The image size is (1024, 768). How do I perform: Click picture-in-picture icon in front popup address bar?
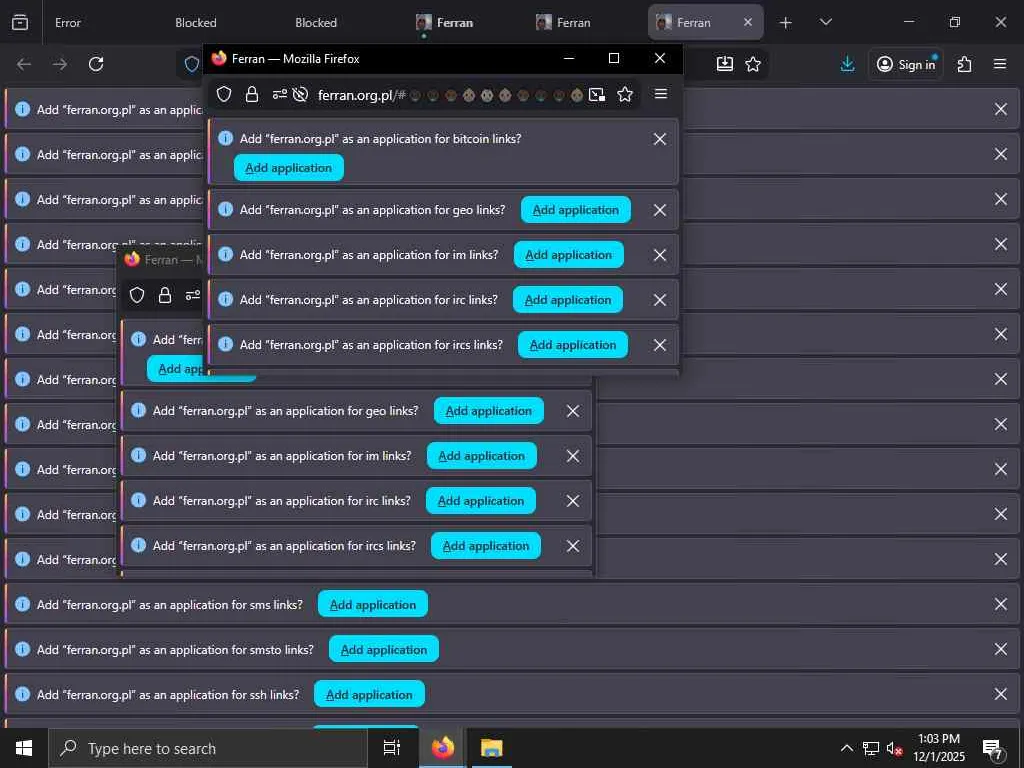597,95
